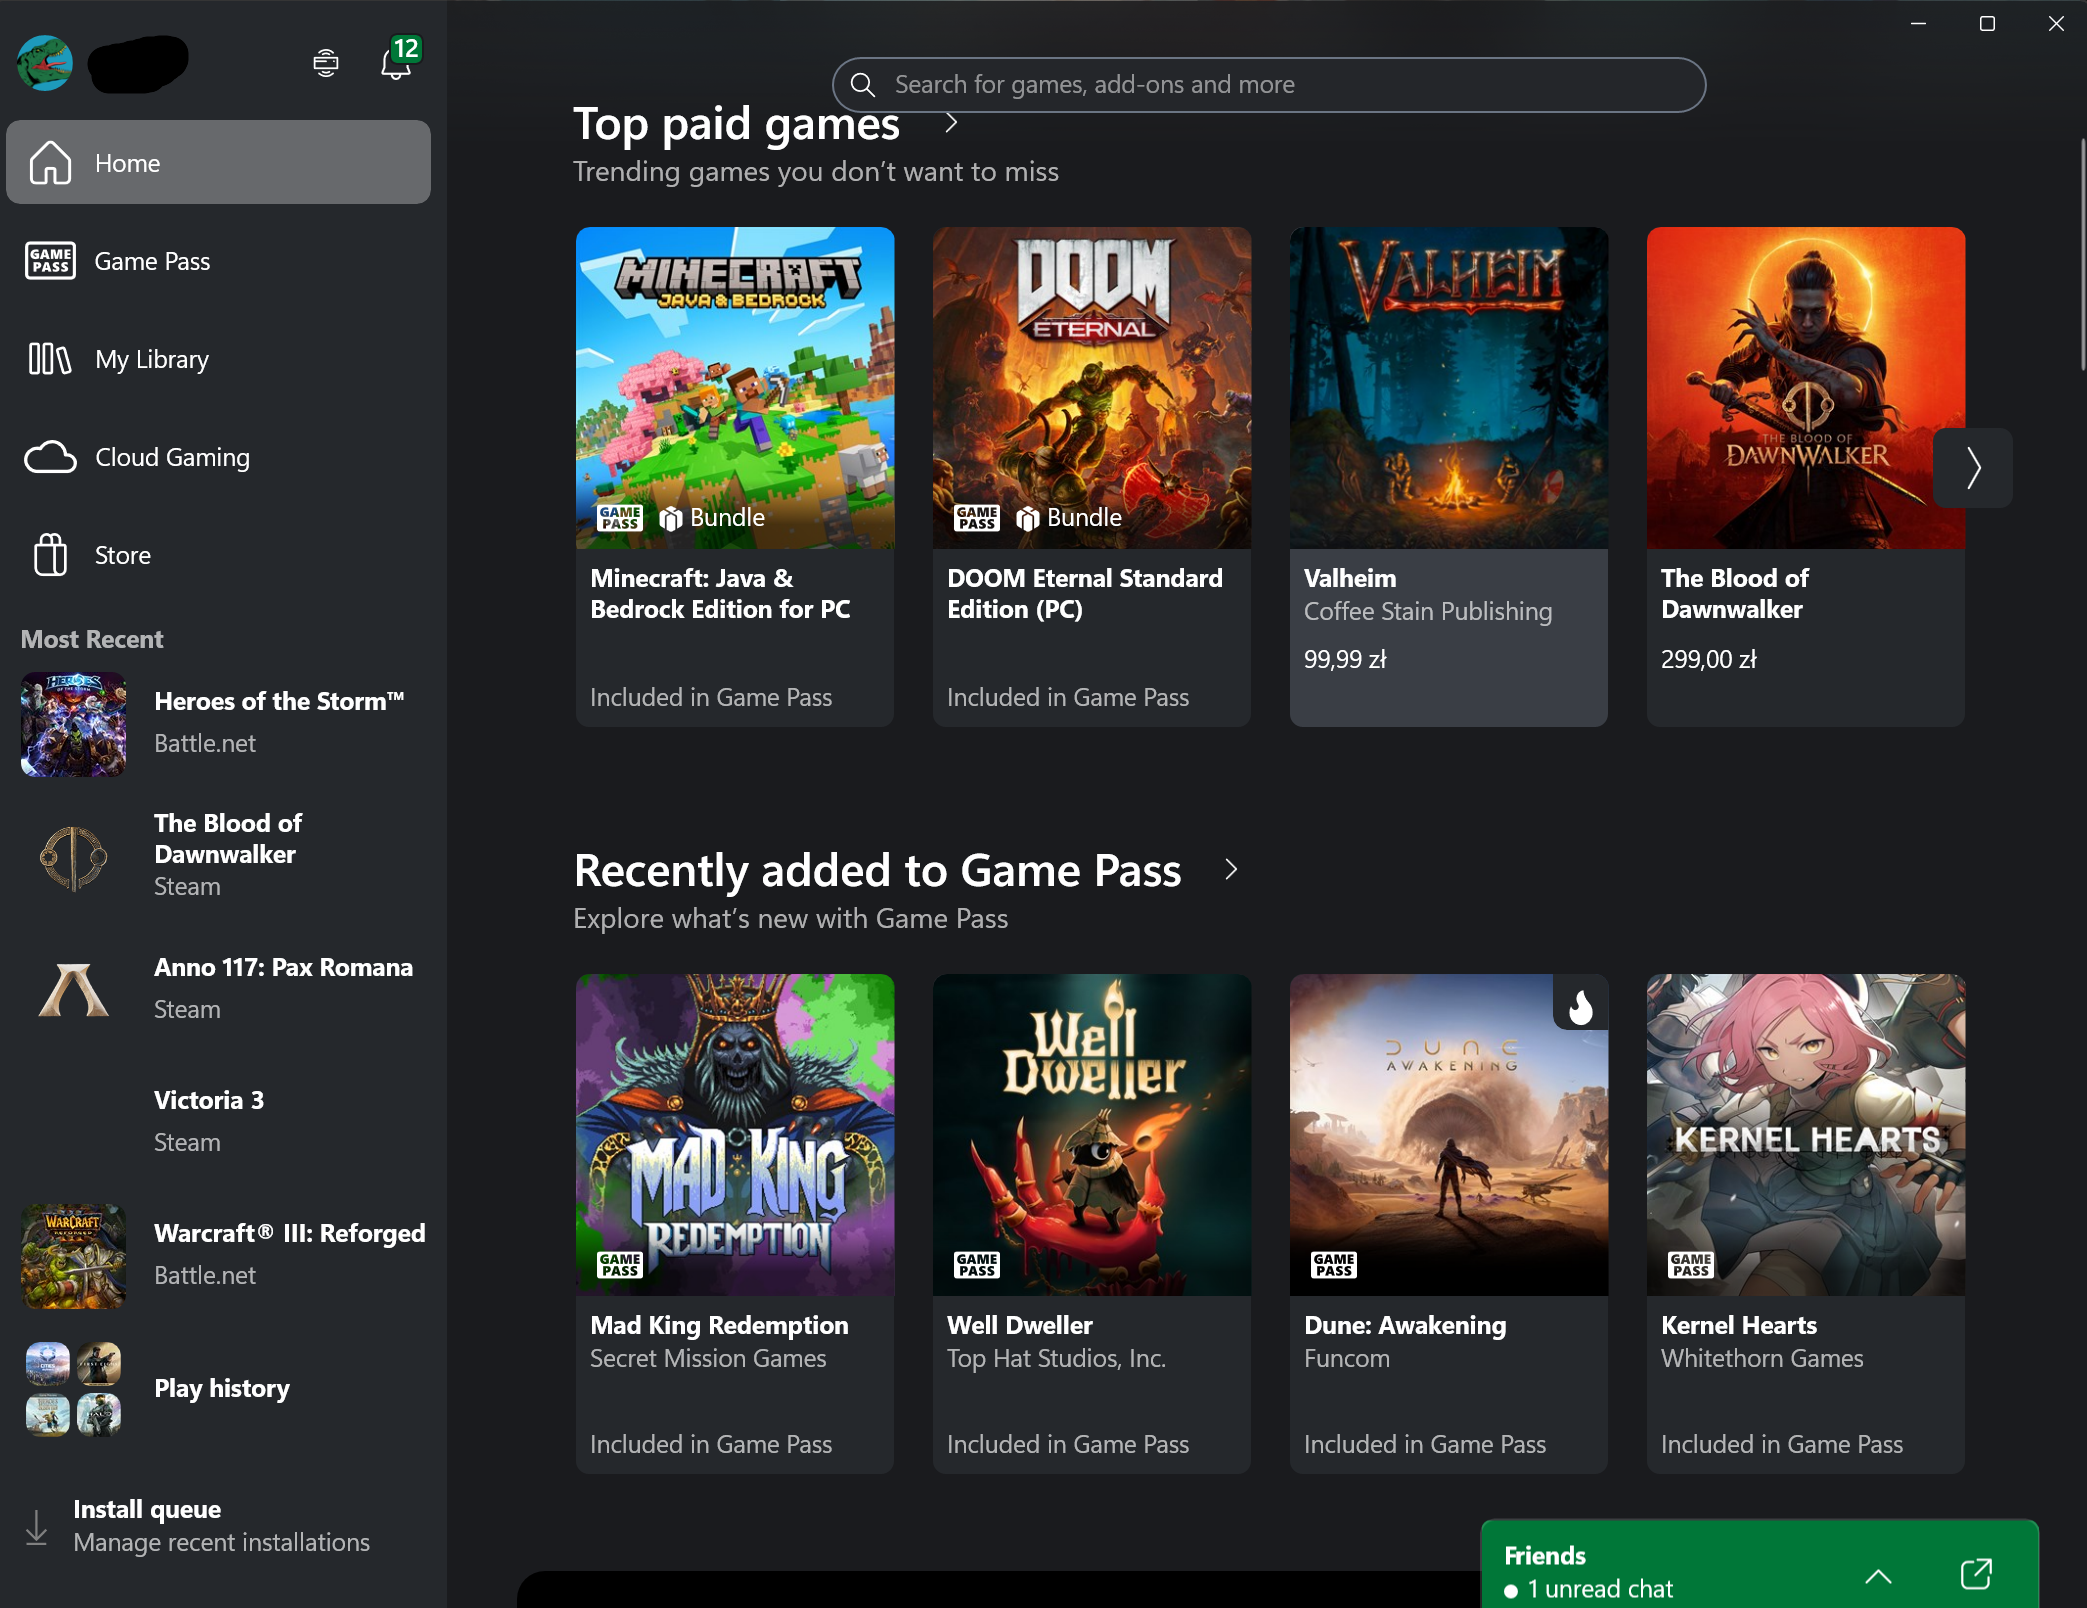Click the Install queue download arrow icon
Screen dimensions: 2087x1608
tap(36, 1527)
